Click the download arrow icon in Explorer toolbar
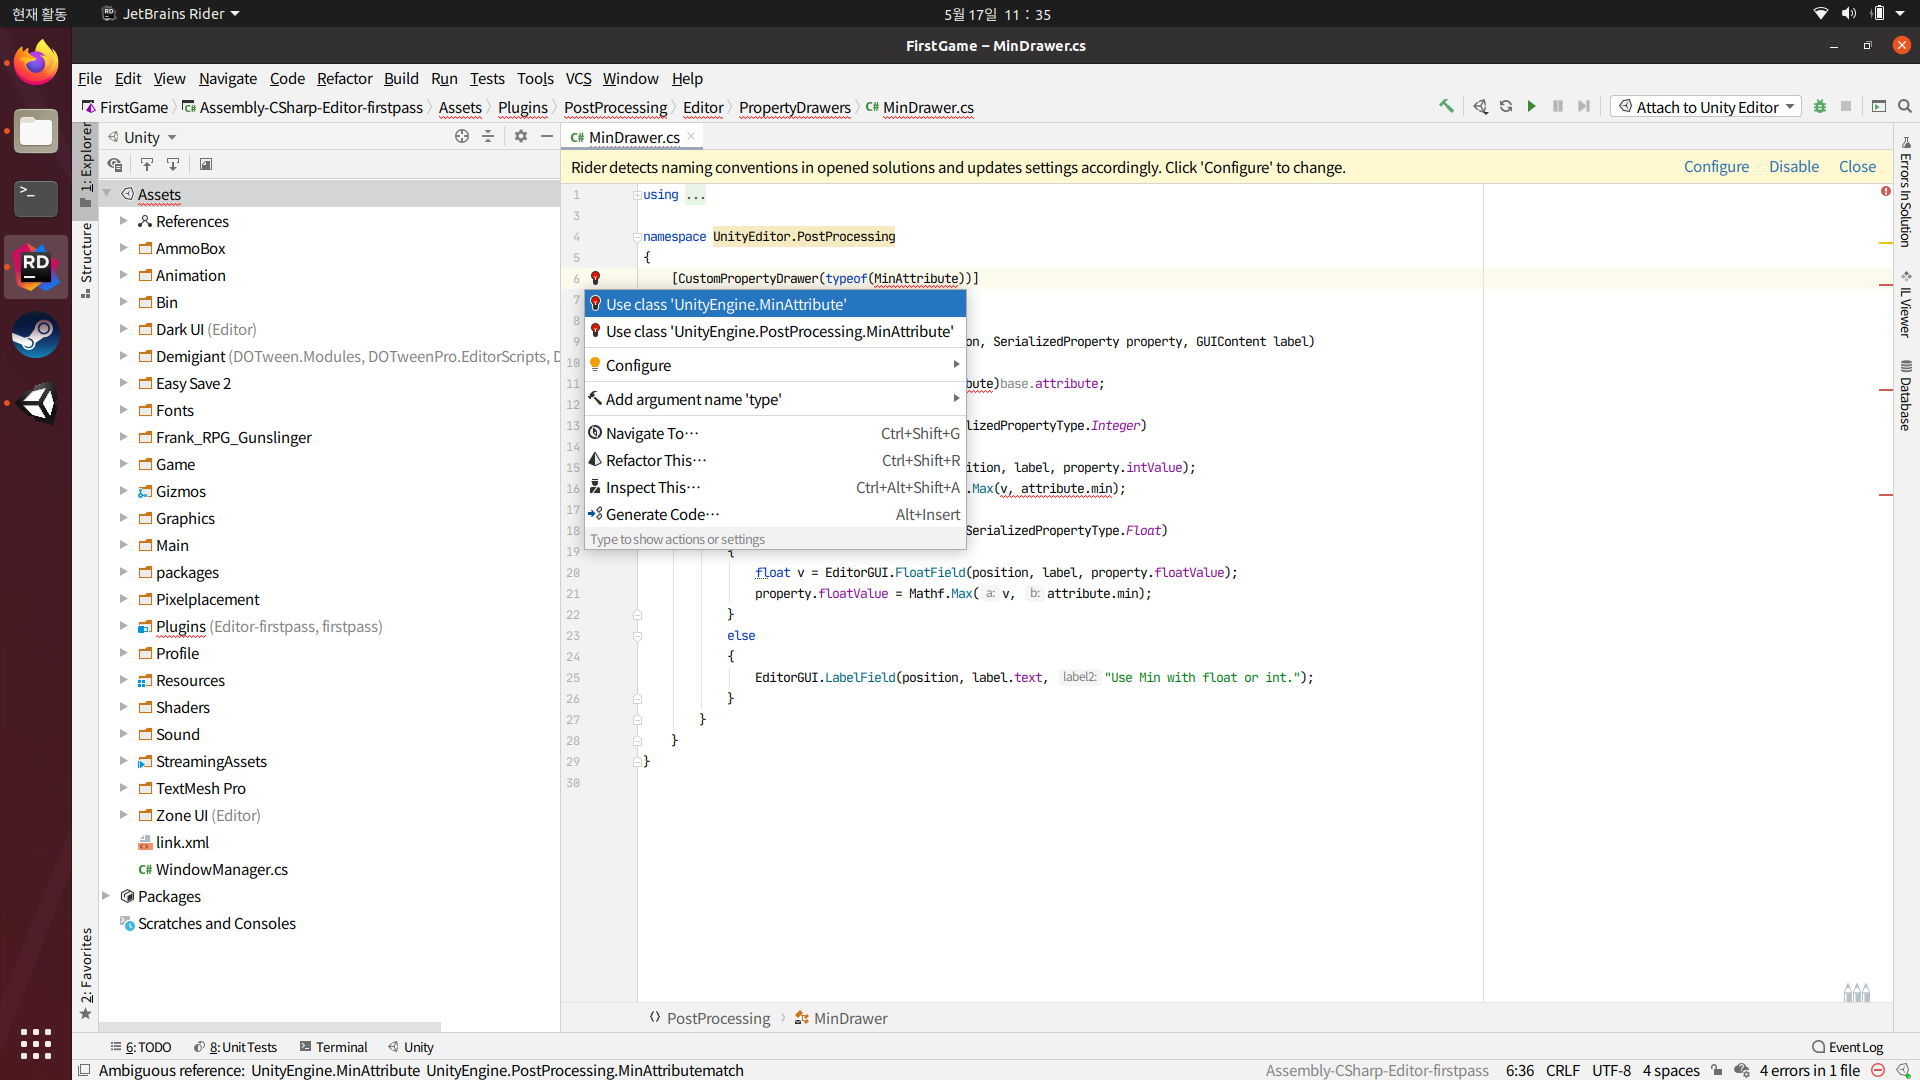This screenshot has height=1080, width=1920. pos(173,165)
